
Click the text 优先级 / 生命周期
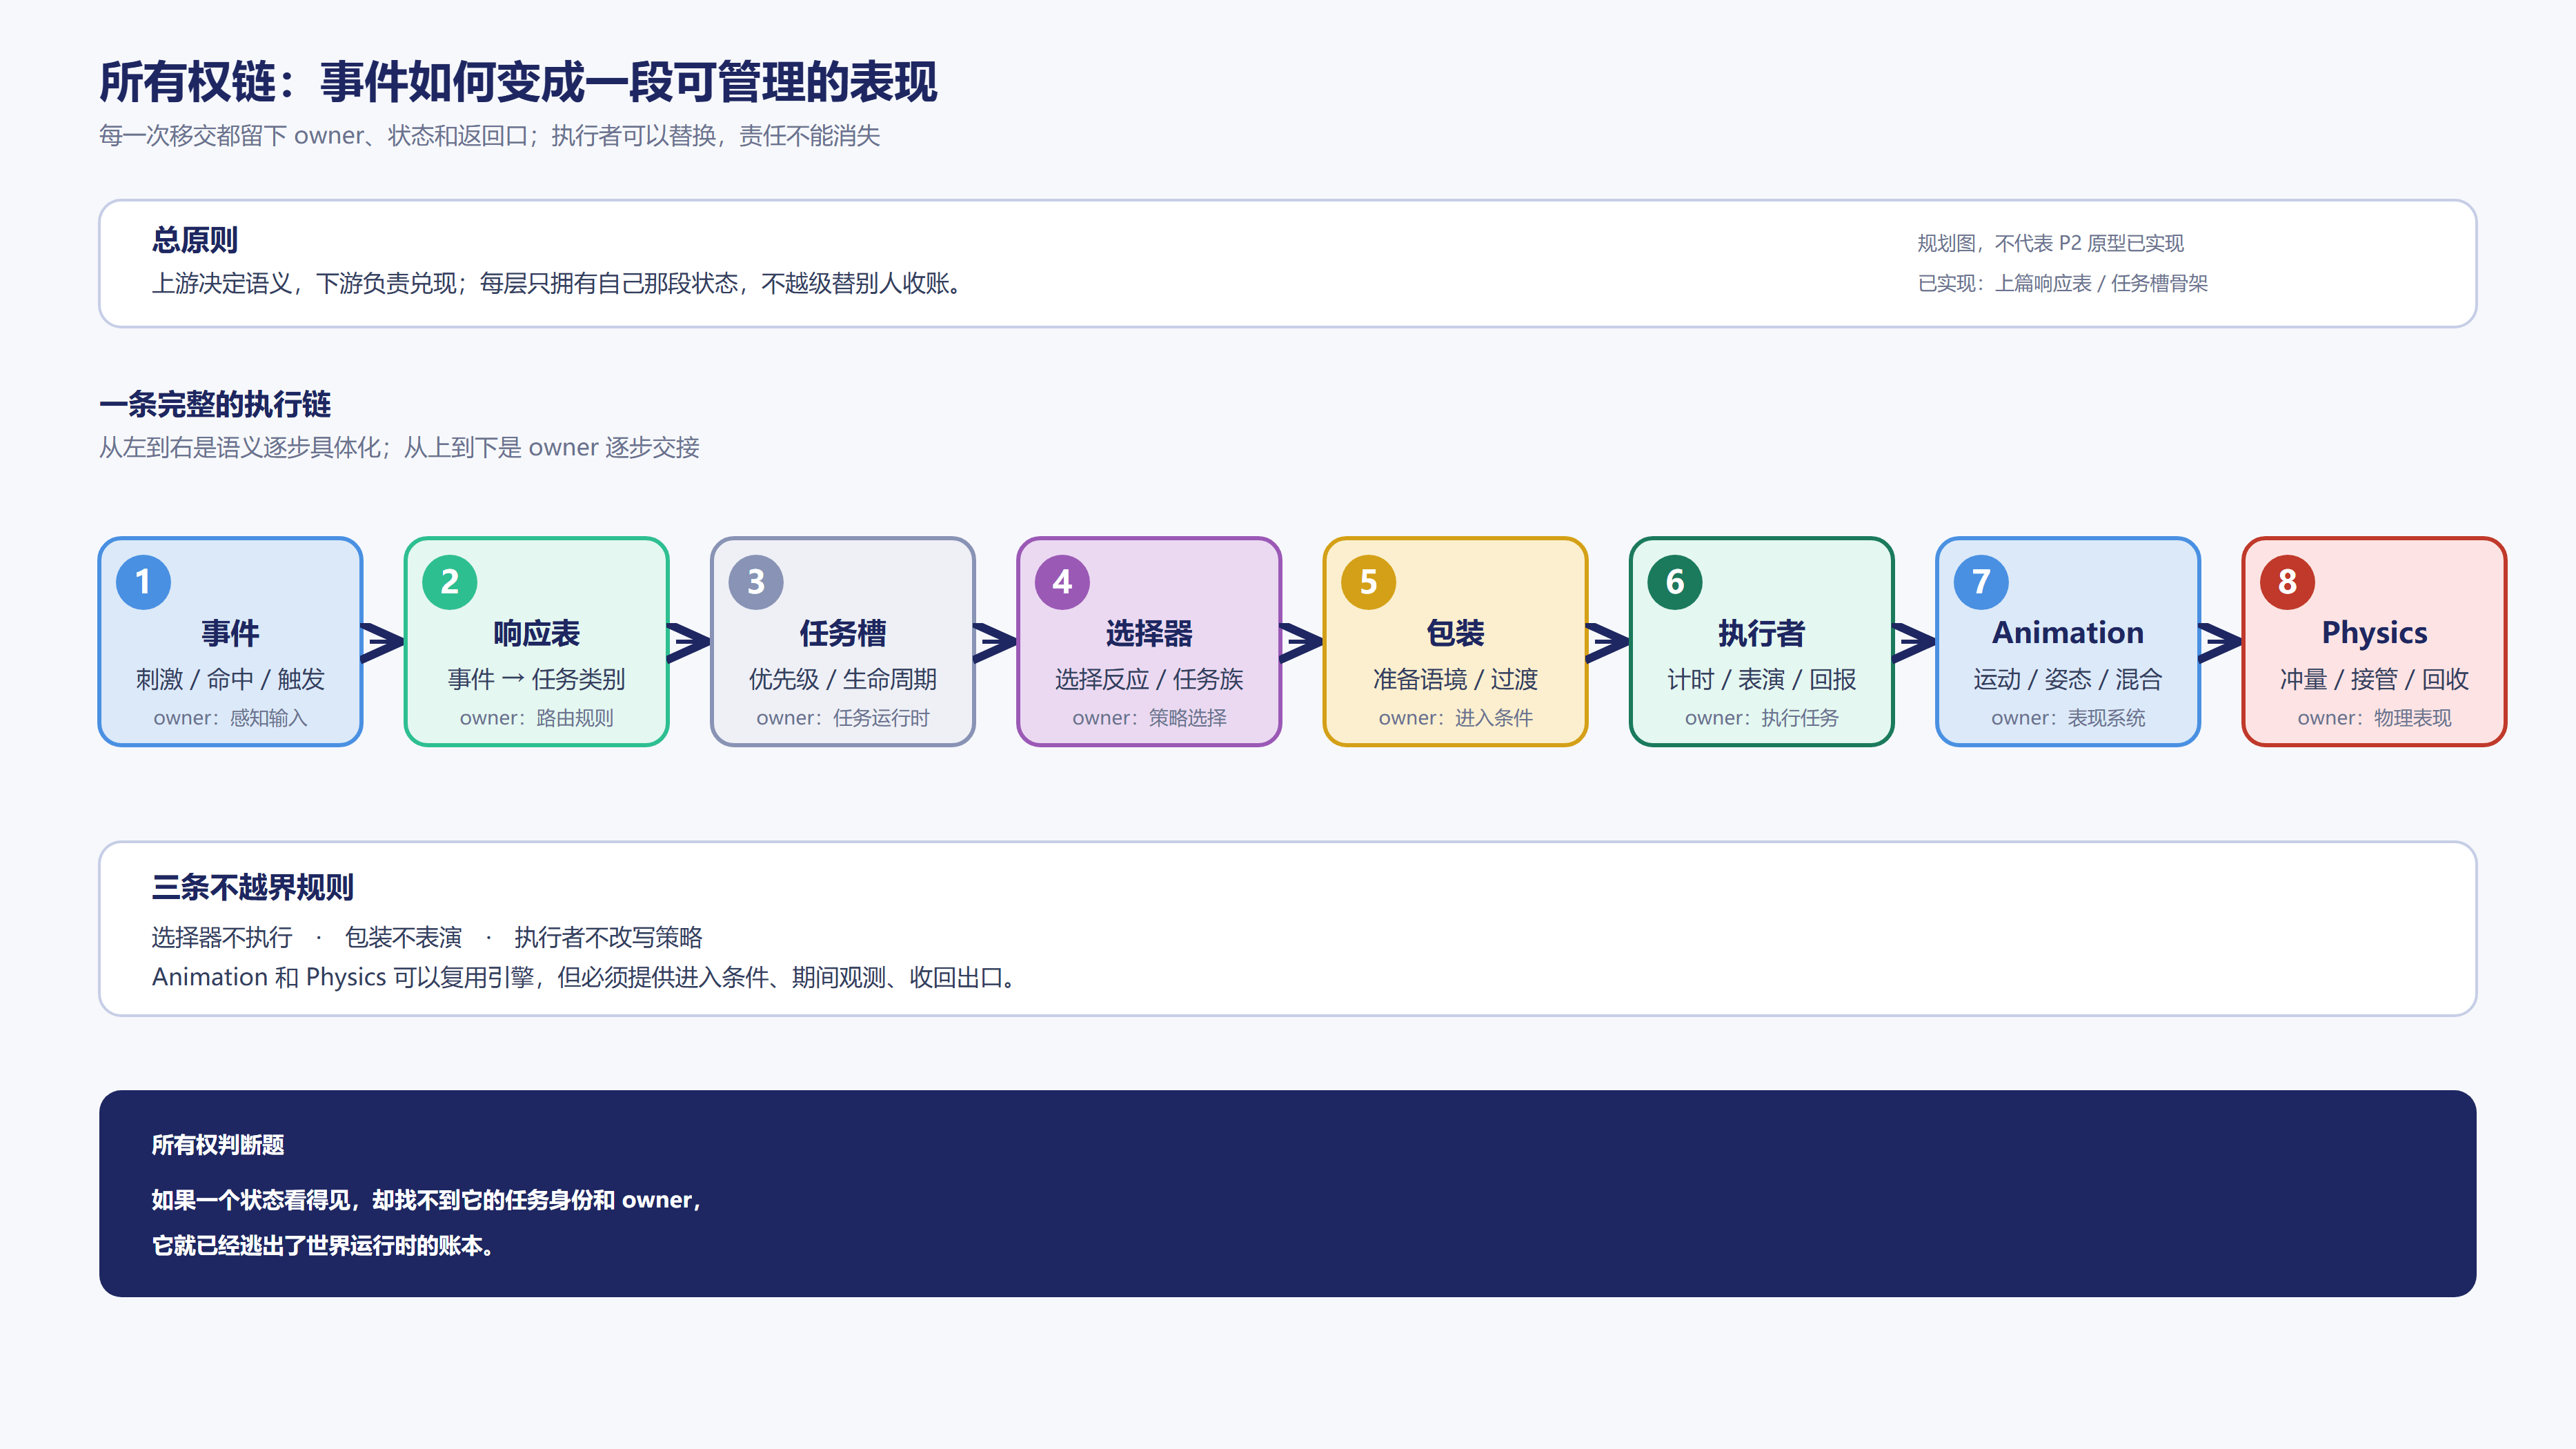pos(843,679)
